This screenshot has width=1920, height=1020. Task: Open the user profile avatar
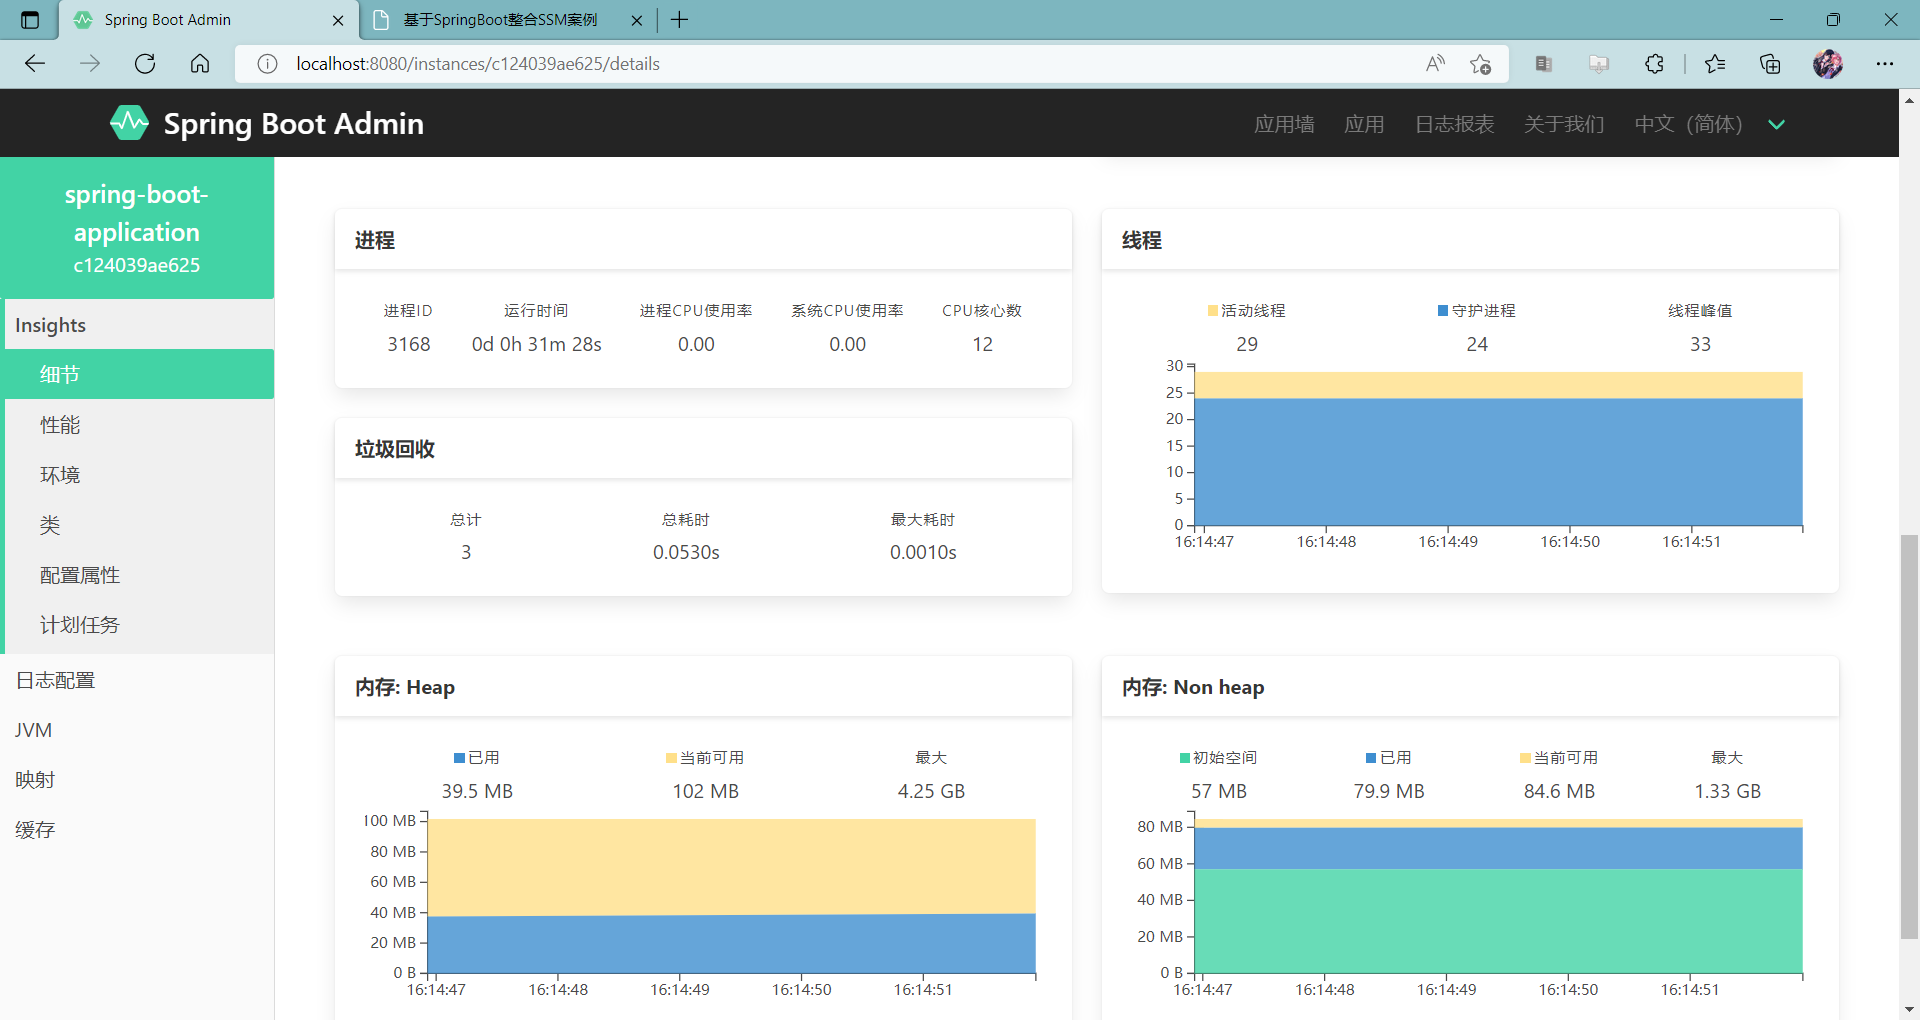click(1828, 64)
